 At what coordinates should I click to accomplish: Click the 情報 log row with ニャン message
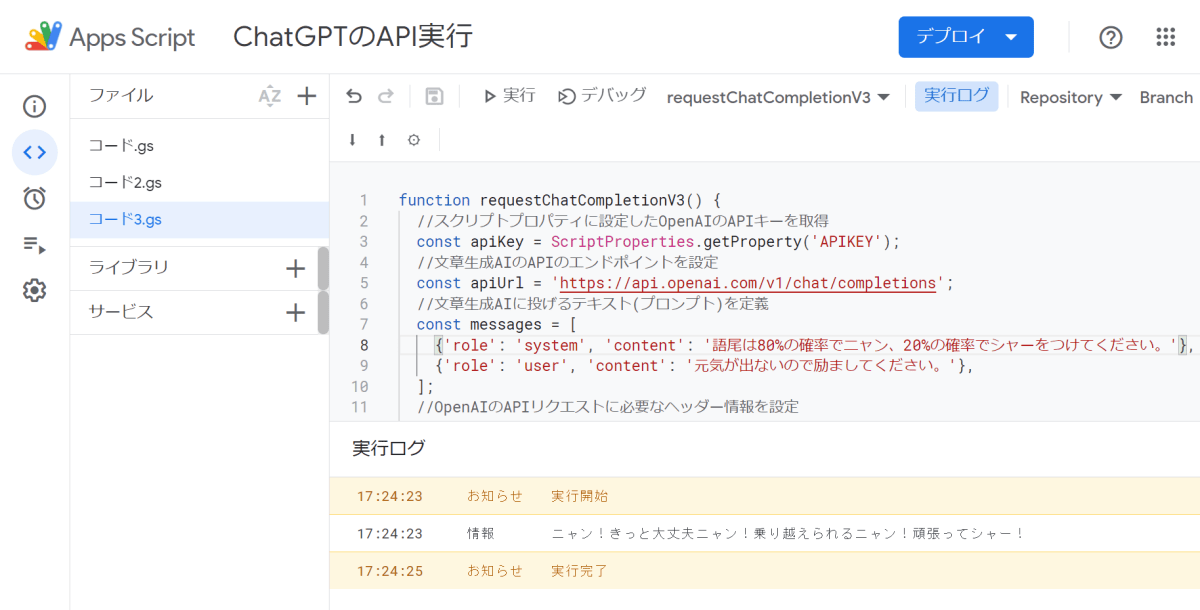(764, 534)
